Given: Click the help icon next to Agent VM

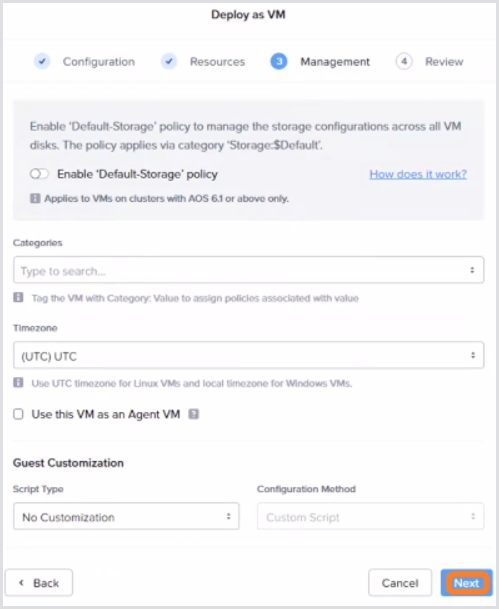Looking at the screenshot, I should click(193, 414).
